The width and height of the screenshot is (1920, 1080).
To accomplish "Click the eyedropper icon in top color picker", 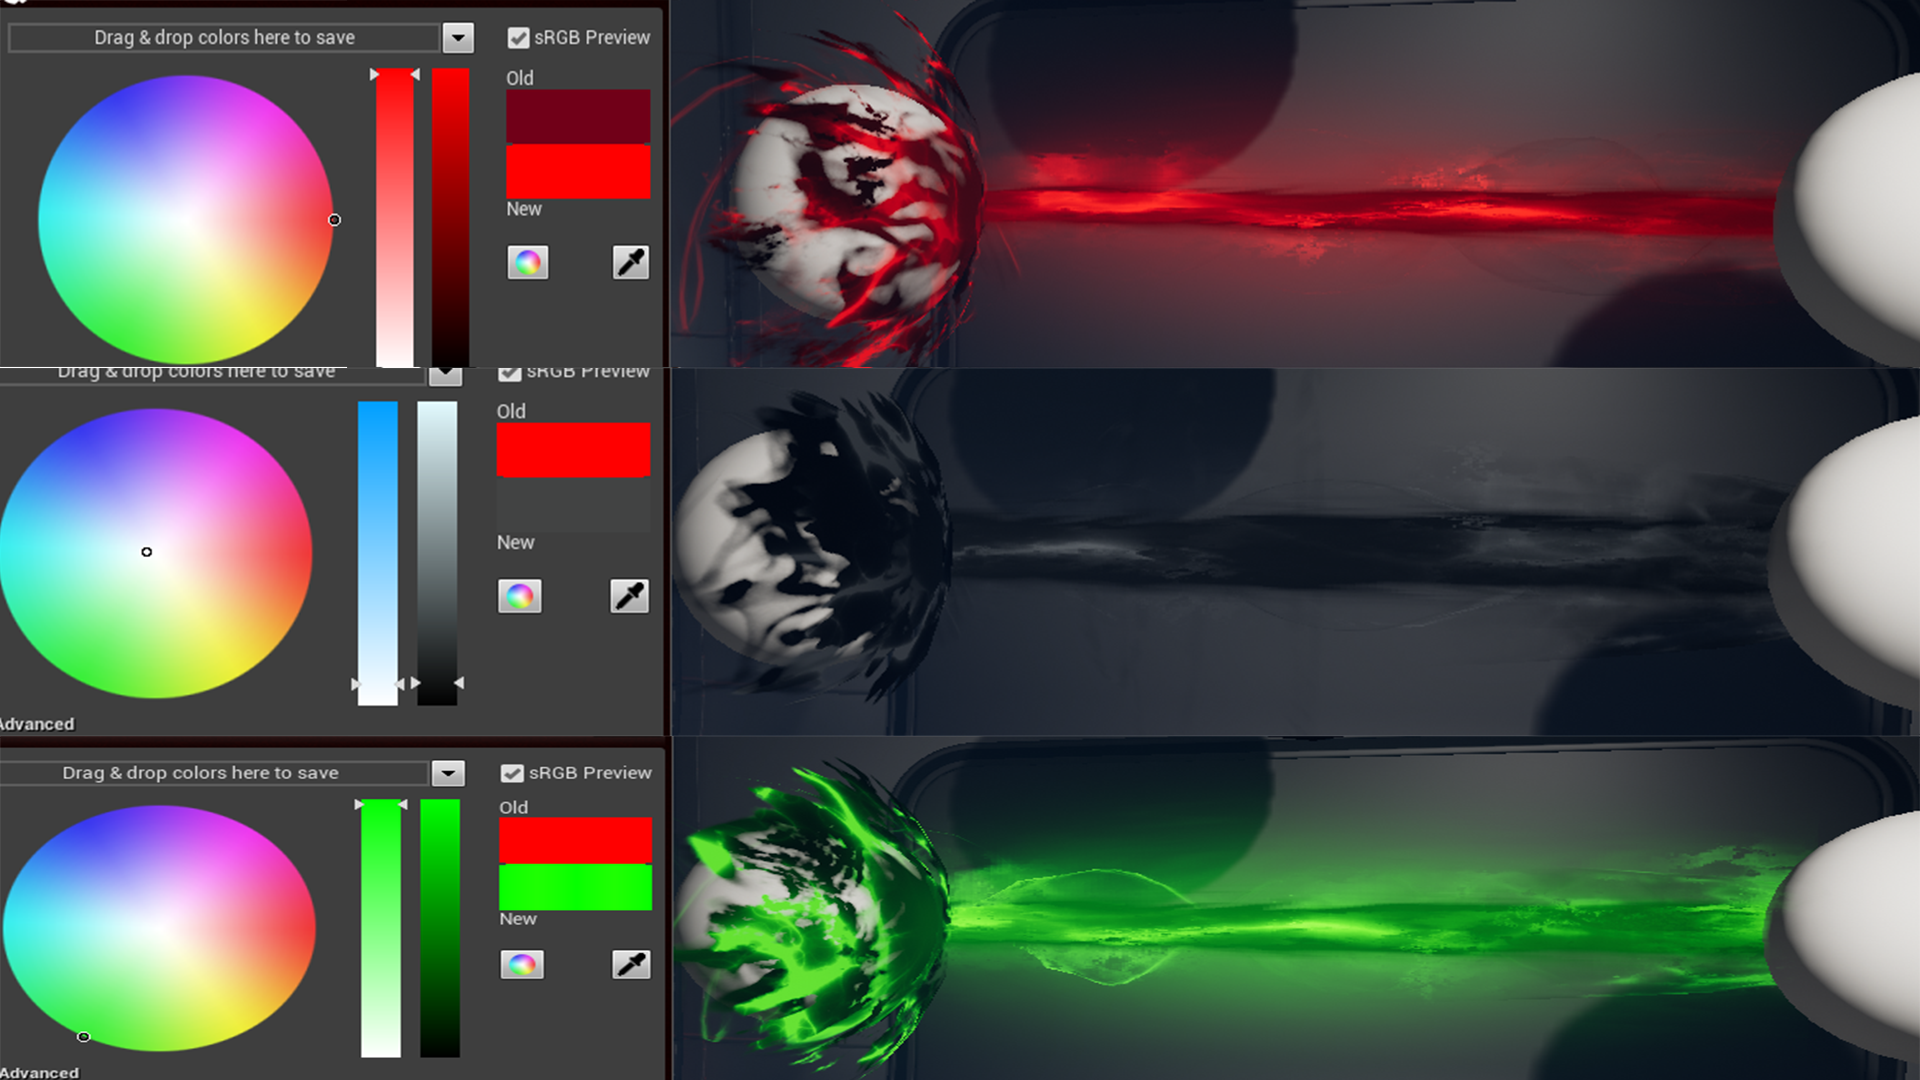I will click(x=630, y=261).
